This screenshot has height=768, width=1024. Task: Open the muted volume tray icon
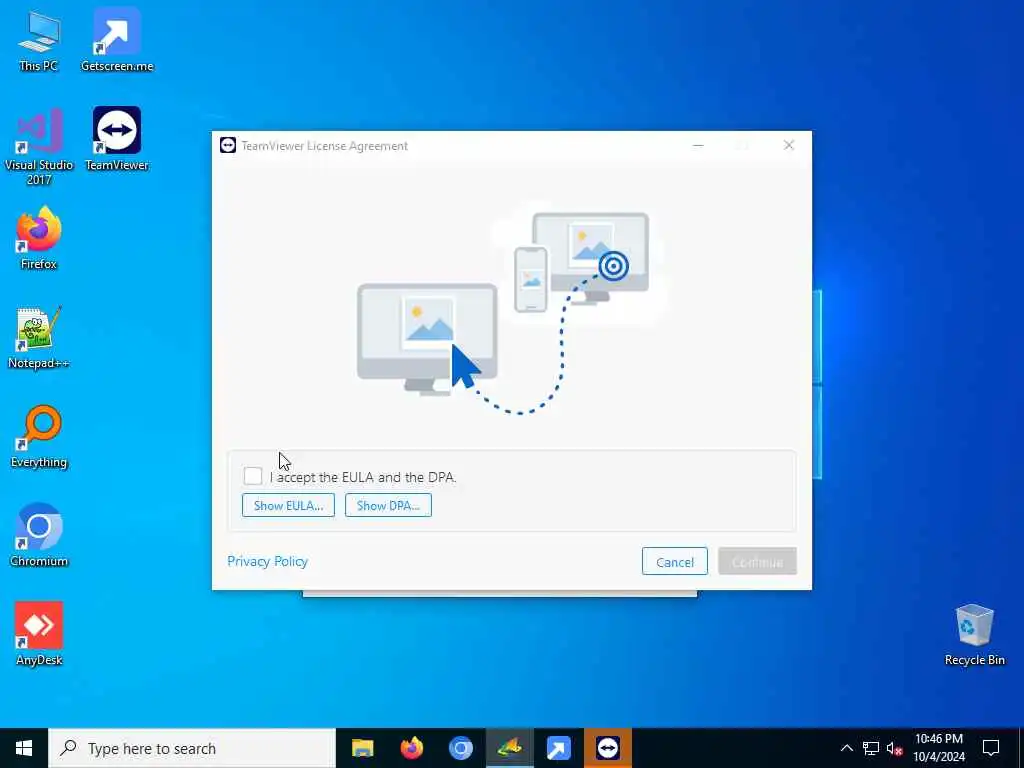[x=895, y=748]
